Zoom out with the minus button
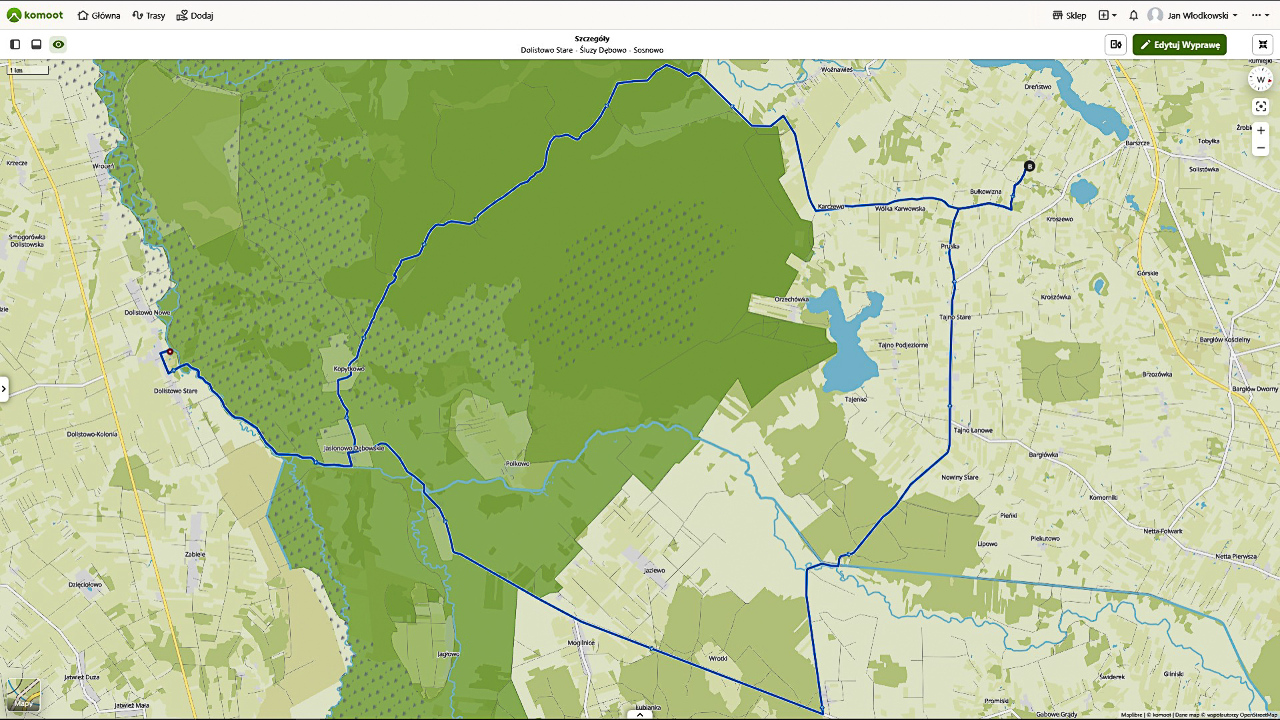 pos(1261,148)
